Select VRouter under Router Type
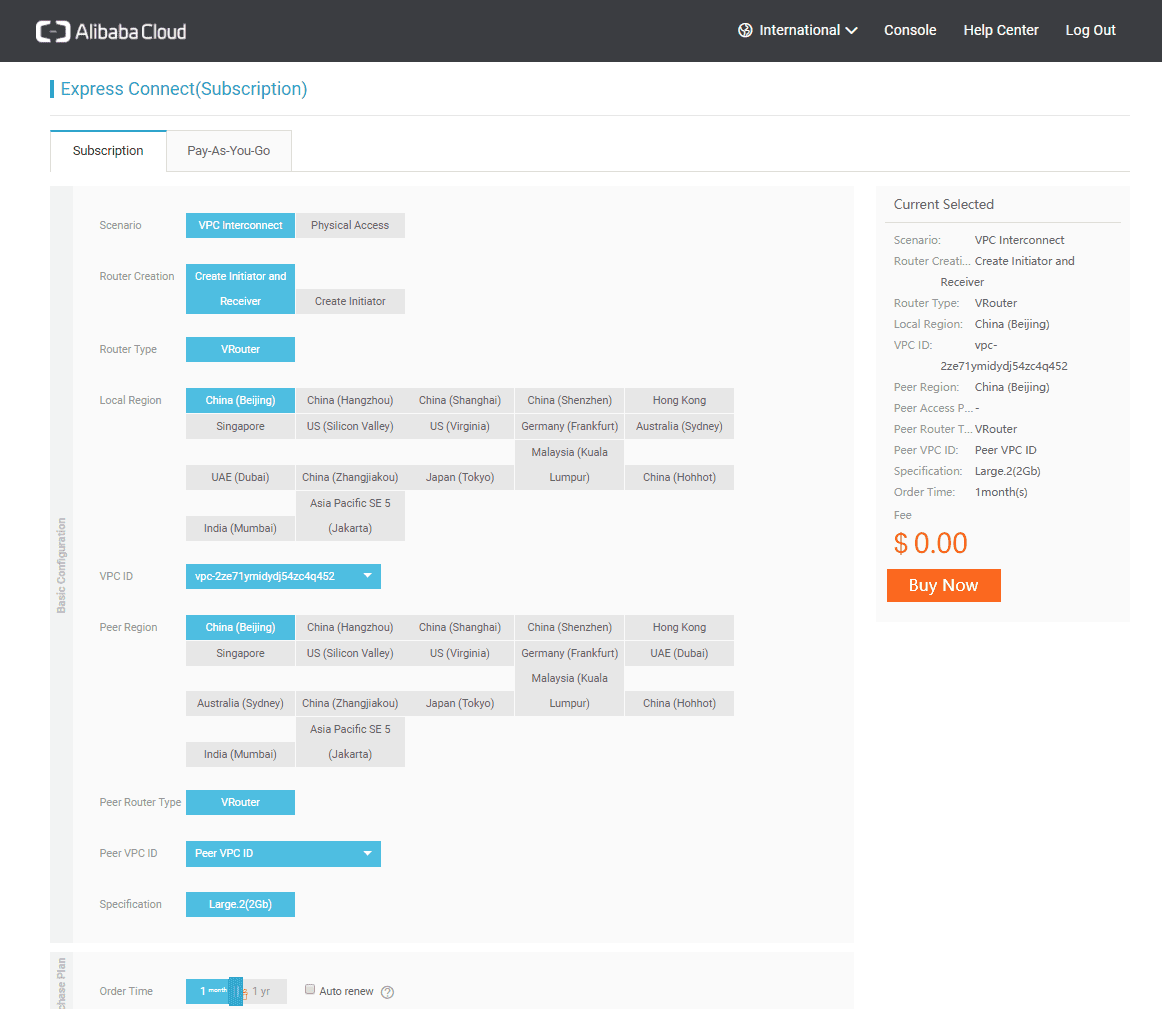This screenshot has width=1162, height=1009. coord(240,350)
